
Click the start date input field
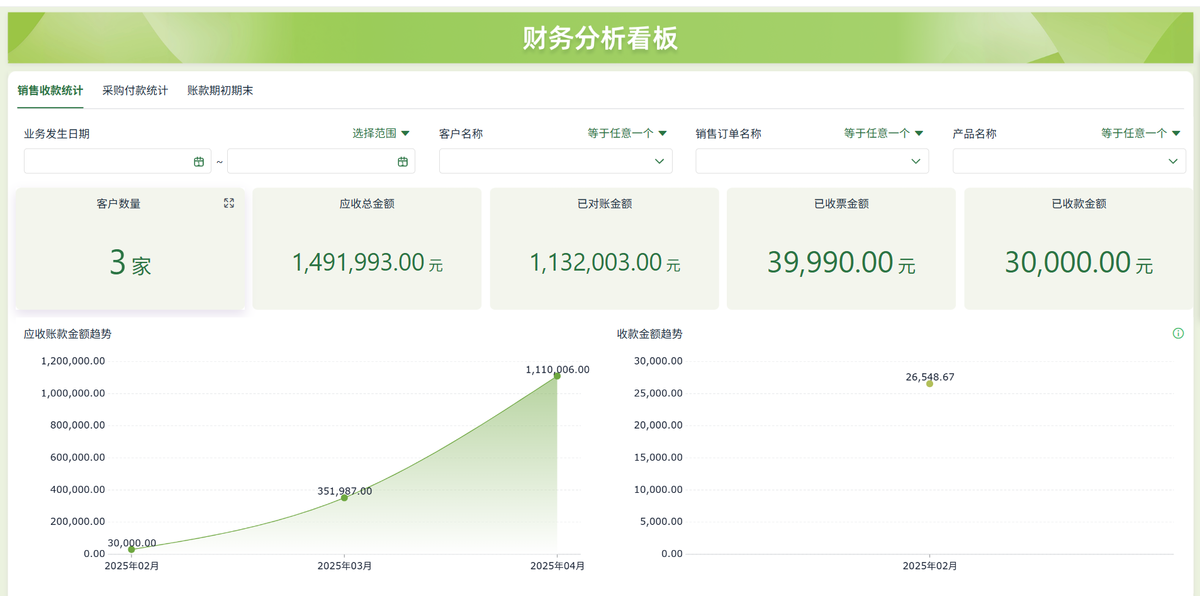click(x=118, y=161)
